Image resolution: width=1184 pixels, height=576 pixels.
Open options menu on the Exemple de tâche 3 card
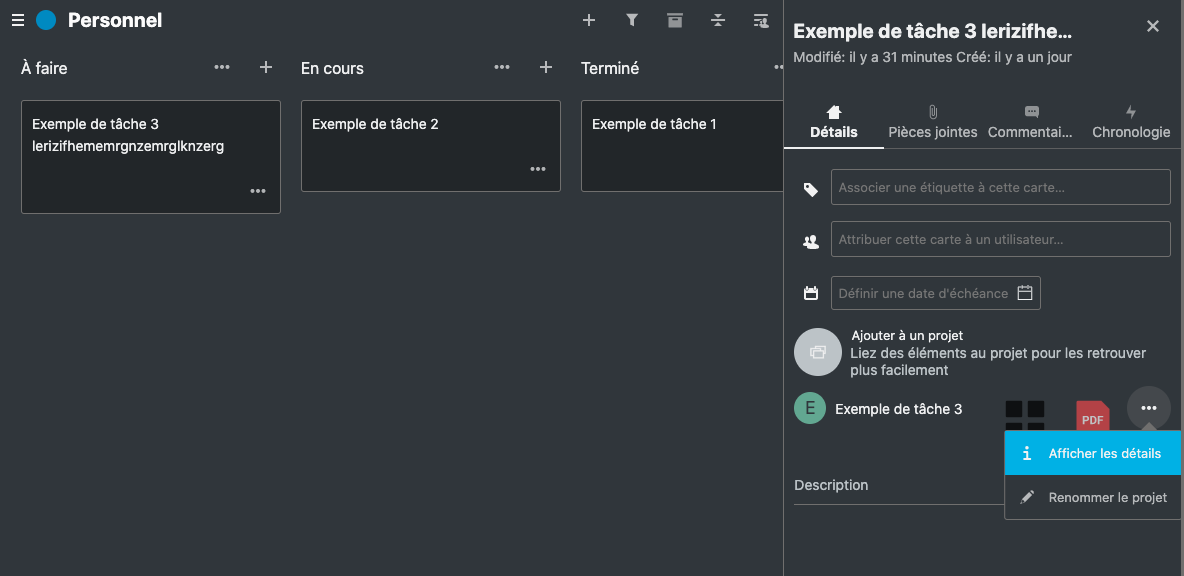pos(258,191)
